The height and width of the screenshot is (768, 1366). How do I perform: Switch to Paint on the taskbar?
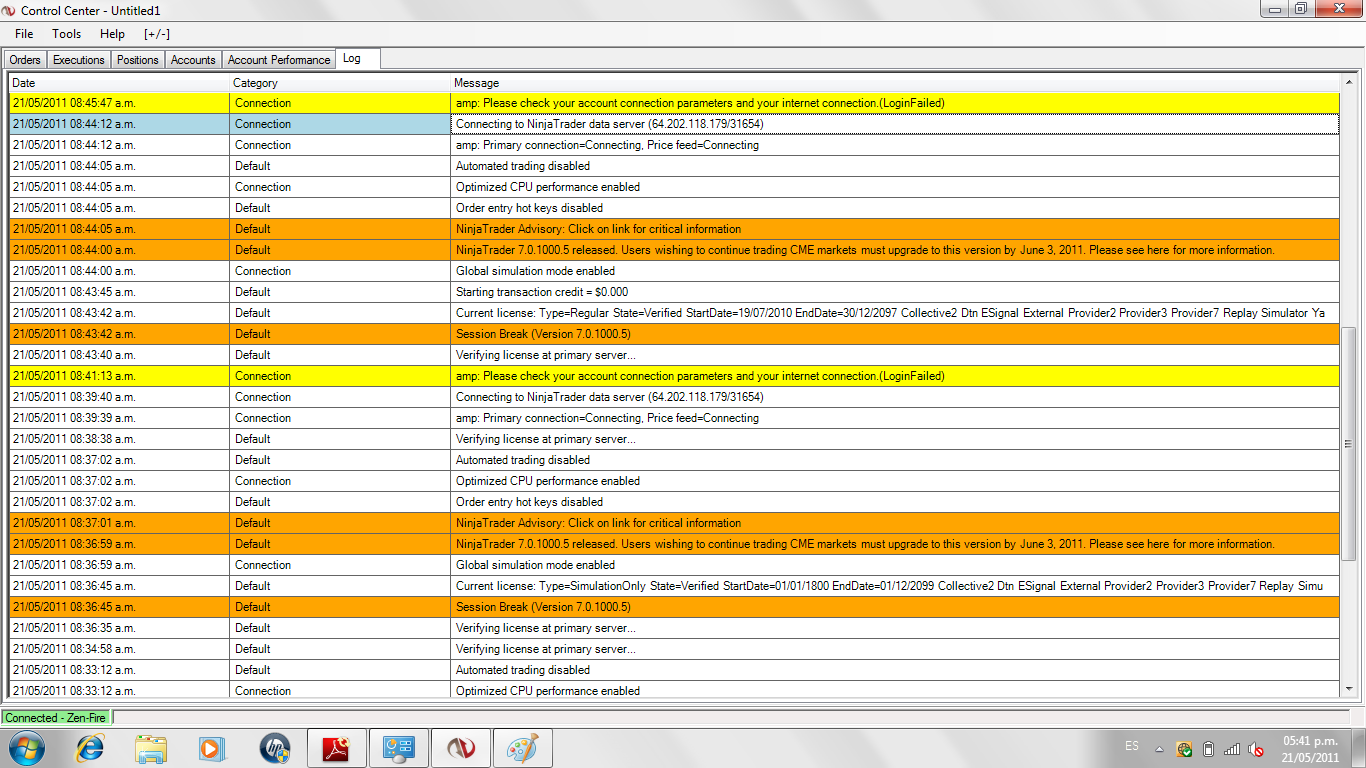coord(523,748)
